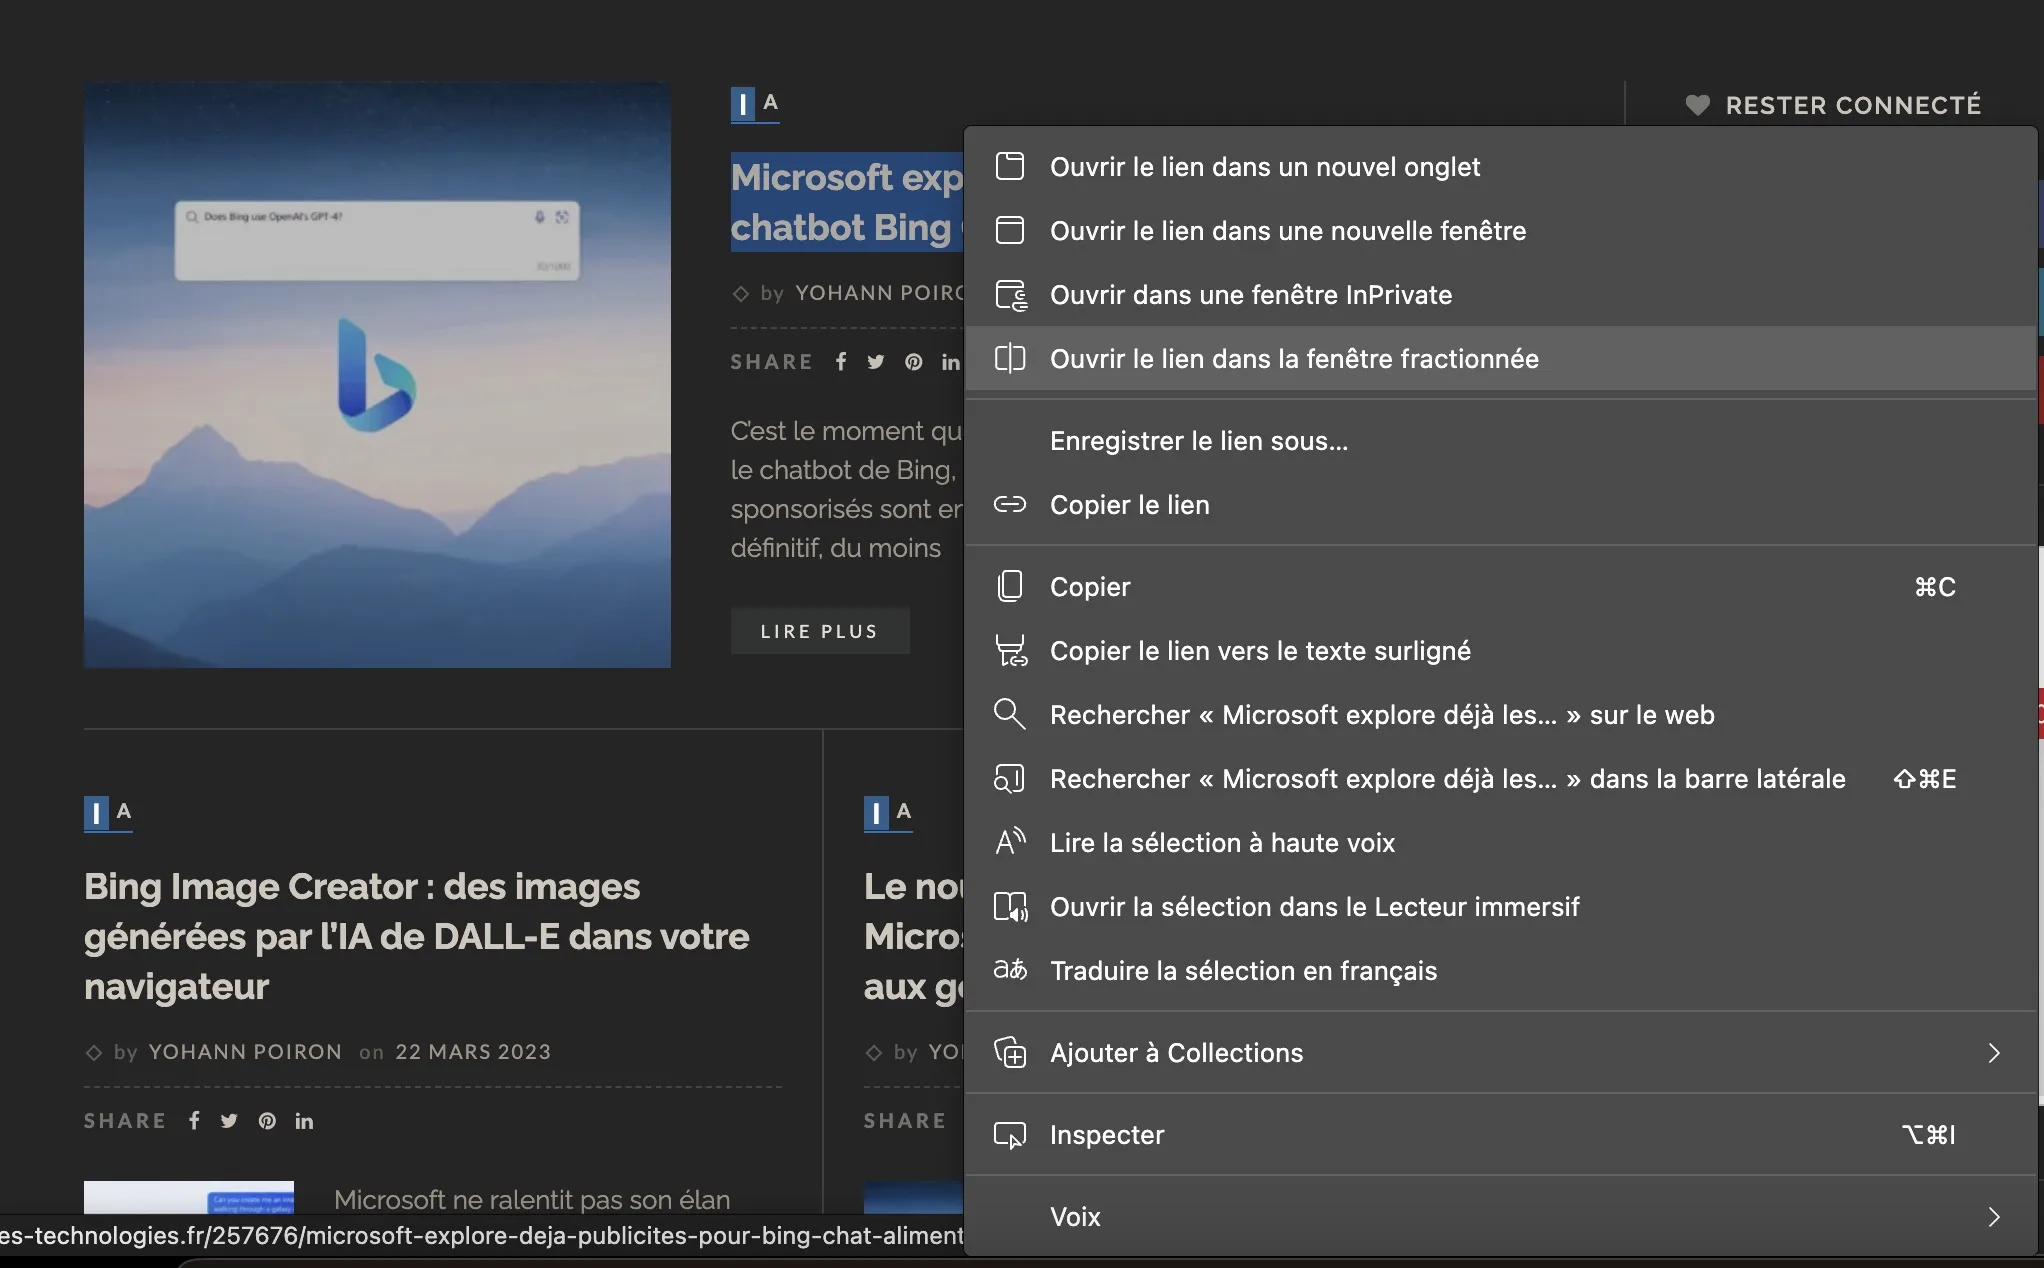Click the split window icon
This screenshot has height=1268, width=2044.
(1010, 358)
